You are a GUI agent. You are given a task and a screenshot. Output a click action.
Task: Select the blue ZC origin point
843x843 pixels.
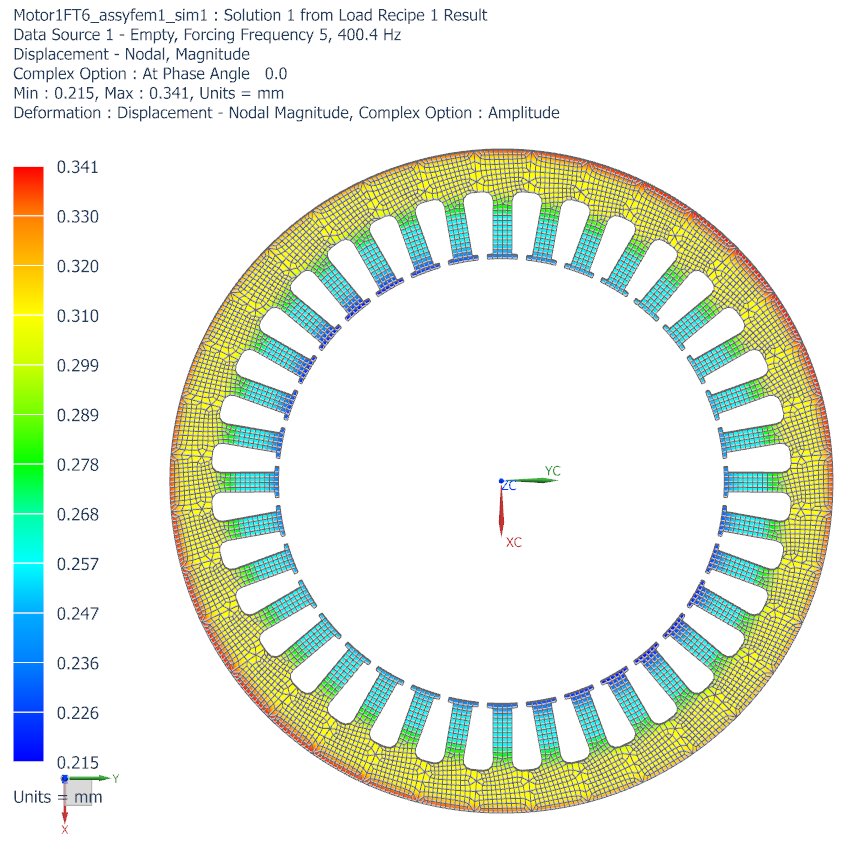point(501,482)
